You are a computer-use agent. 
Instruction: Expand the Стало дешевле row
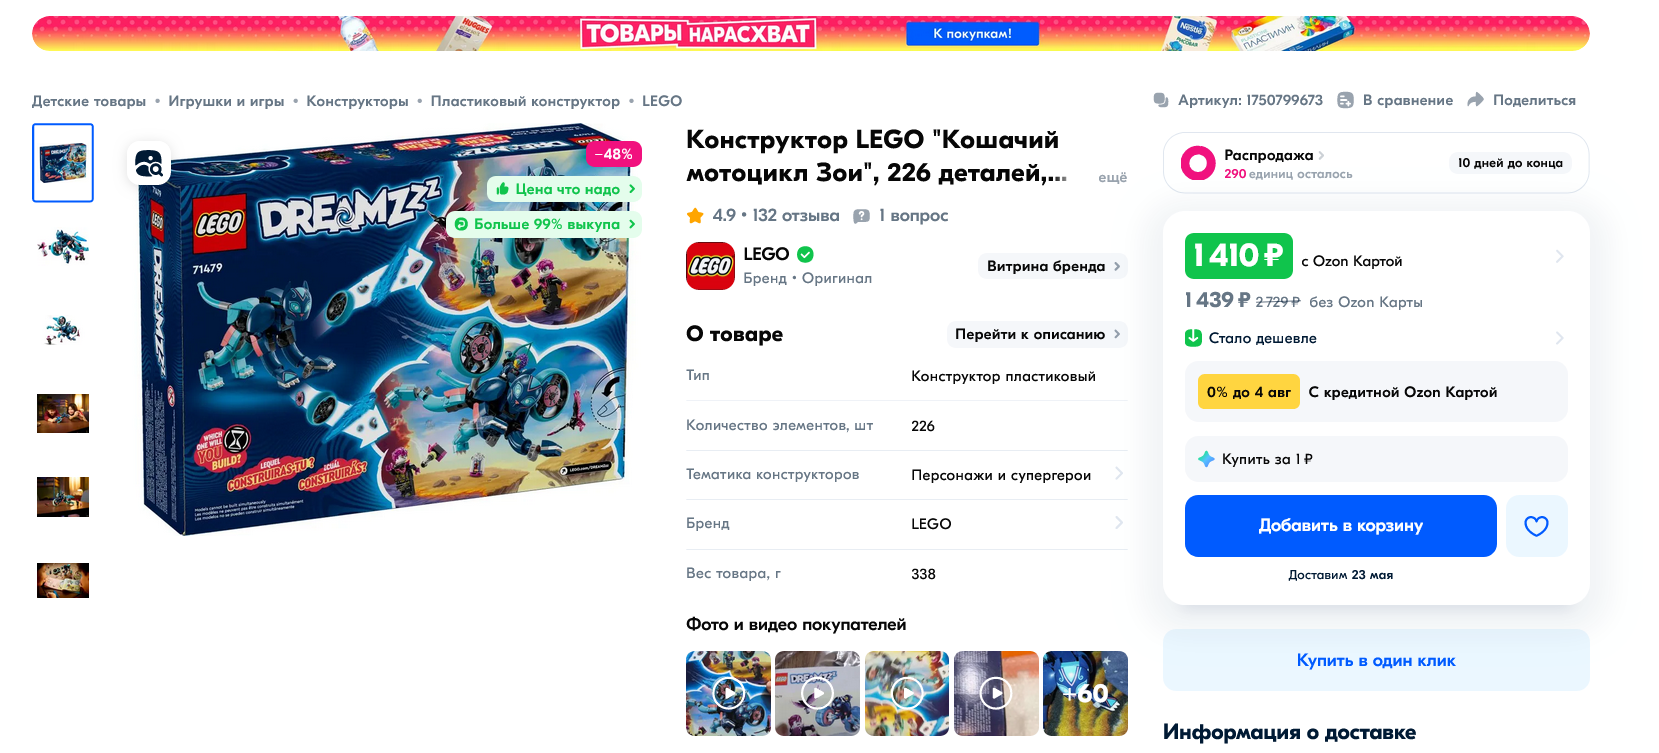click(x=1375, y=338)
